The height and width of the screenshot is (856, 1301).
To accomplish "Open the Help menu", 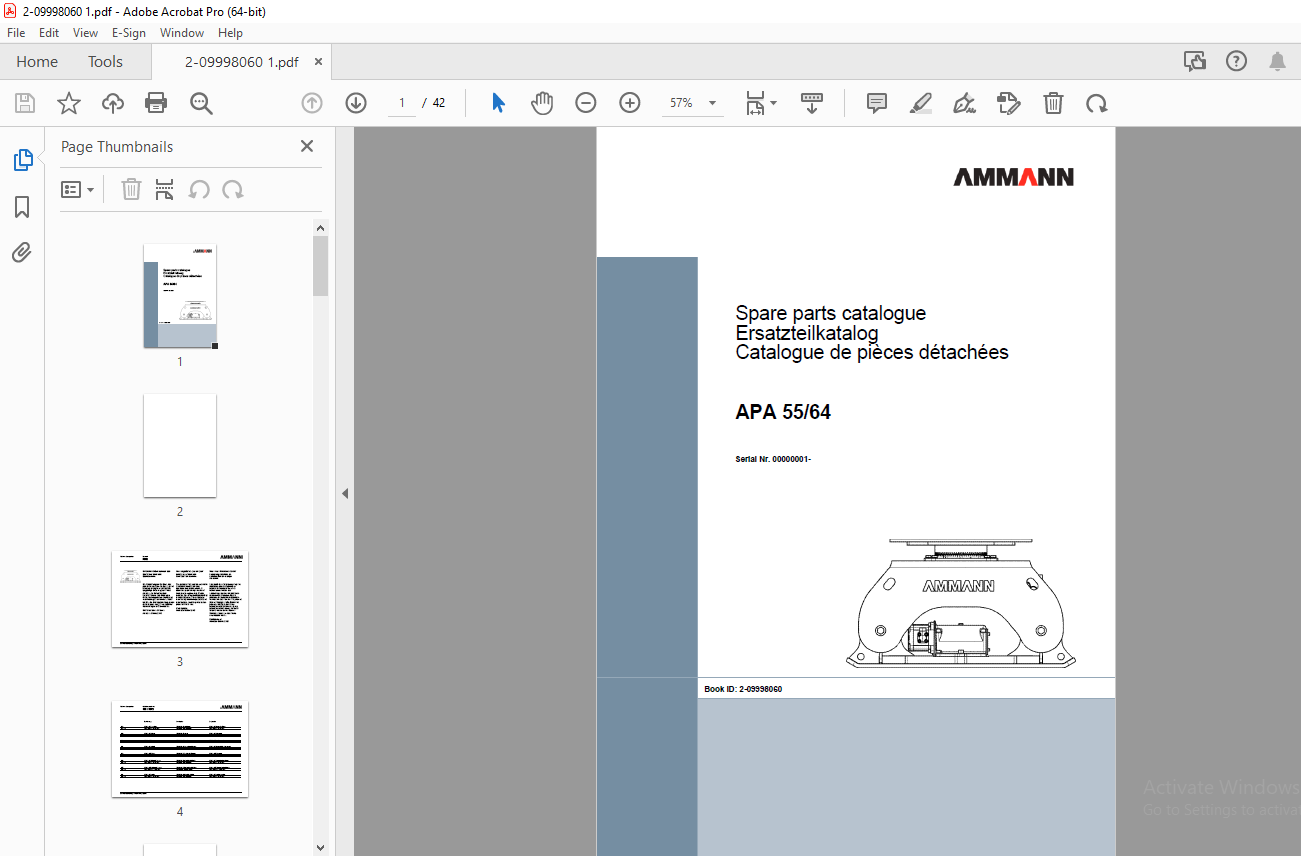I will [231, 33].
